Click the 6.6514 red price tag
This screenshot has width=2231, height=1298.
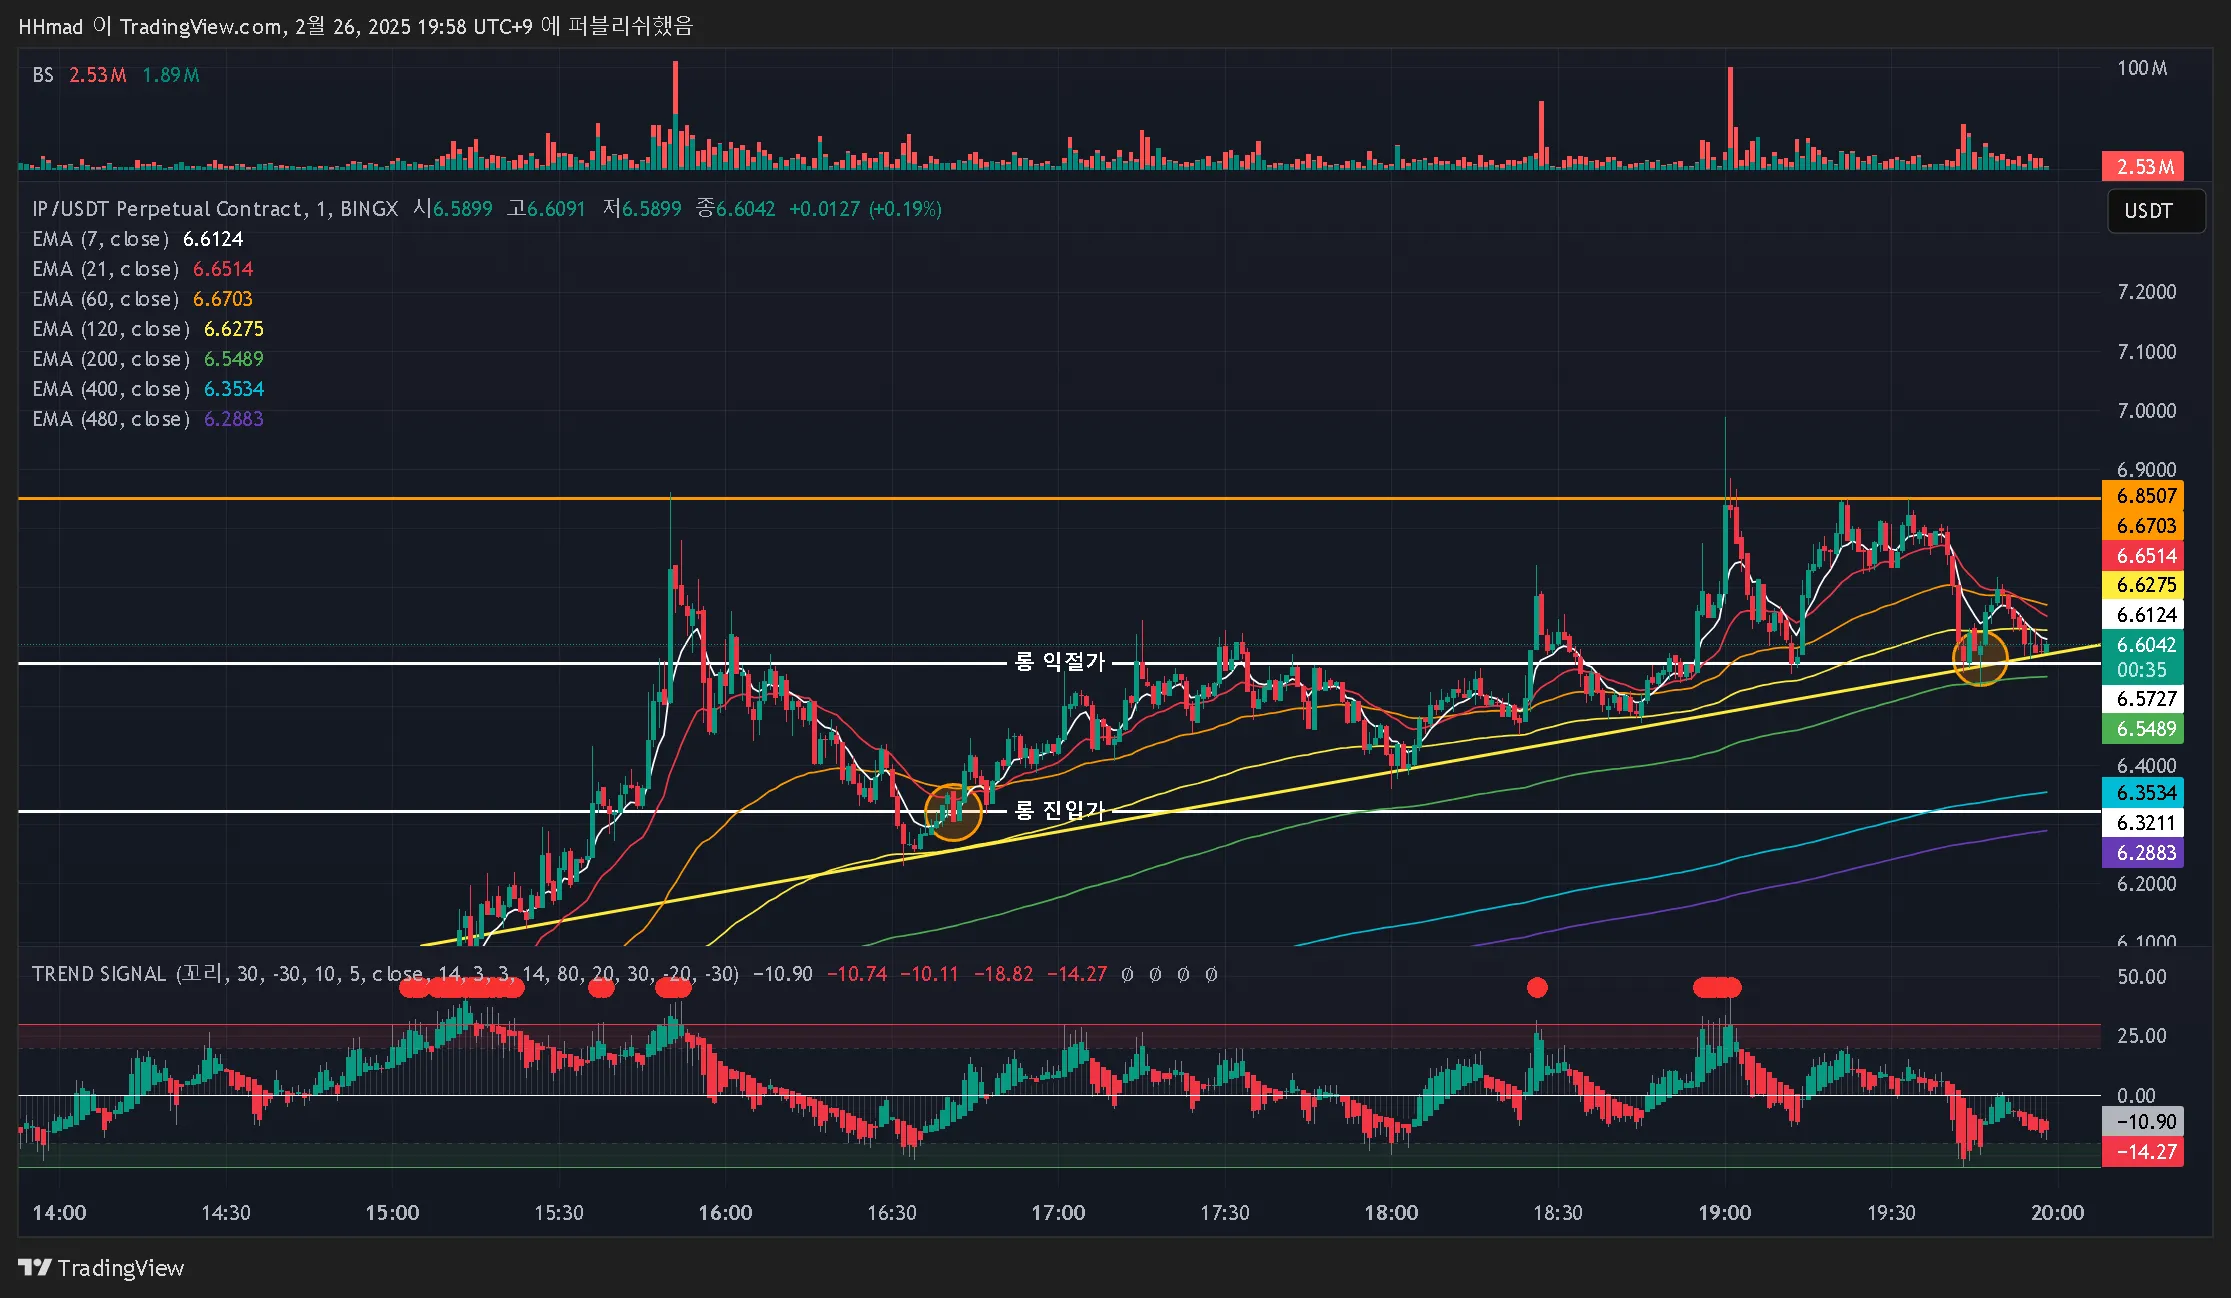tap(2143, 556)
